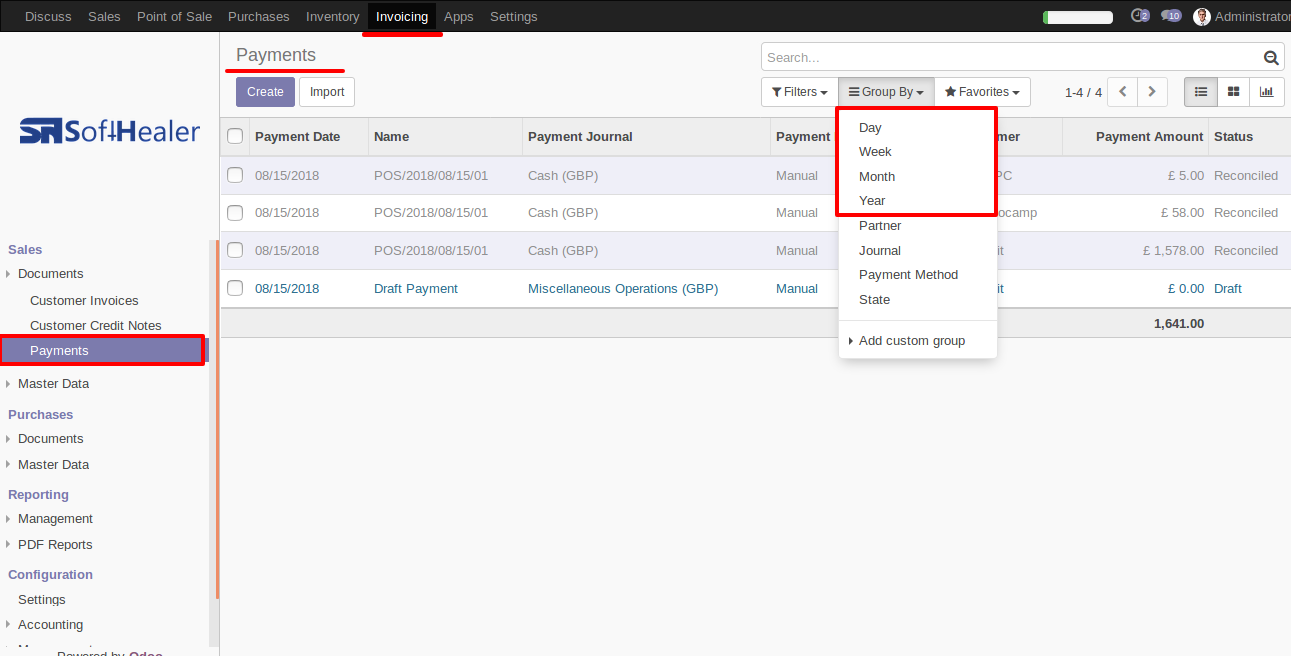Open Payments in sidebar

tap(59, 351)
